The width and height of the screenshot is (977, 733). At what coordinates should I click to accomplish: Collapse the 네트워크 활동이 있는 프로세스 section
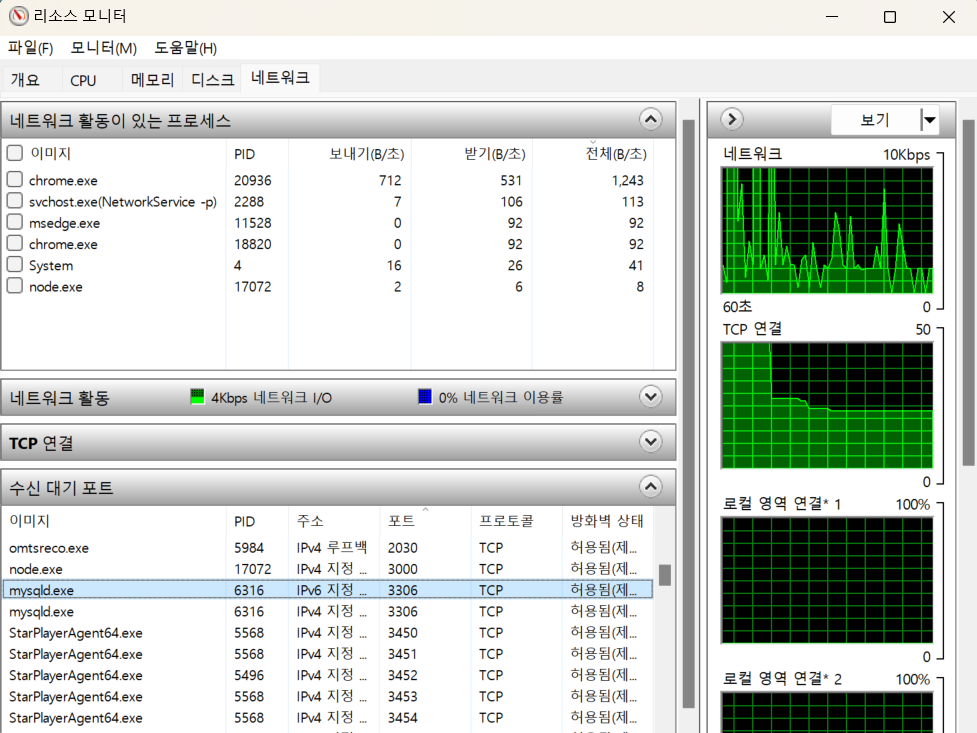pos(651,119)
